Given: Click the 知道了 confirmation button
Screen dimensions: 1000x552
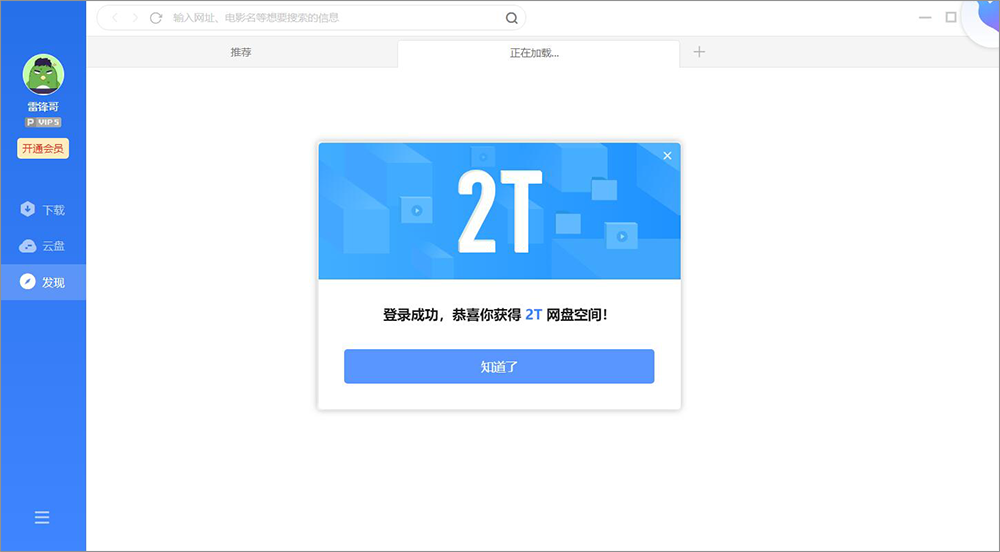Looking at the screenshot, I should [499, 367].
